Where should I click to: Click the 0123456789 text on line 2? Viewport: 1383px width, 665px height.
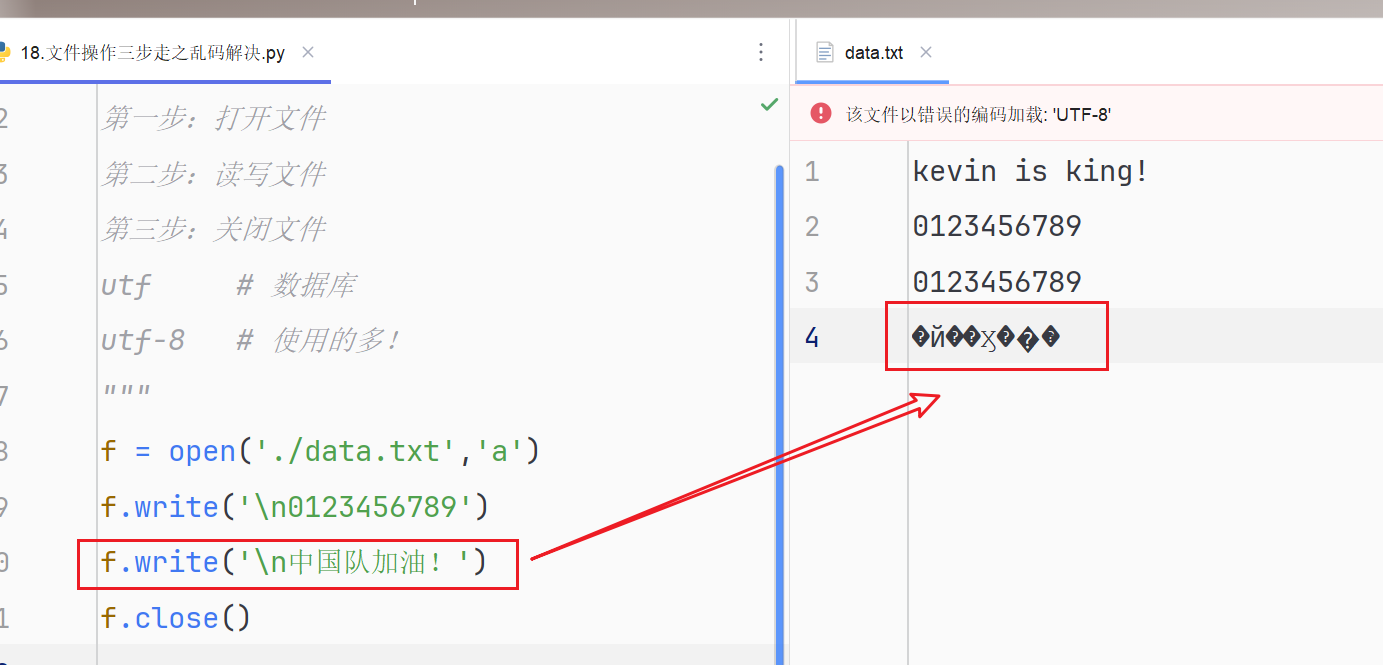(997, 226)
